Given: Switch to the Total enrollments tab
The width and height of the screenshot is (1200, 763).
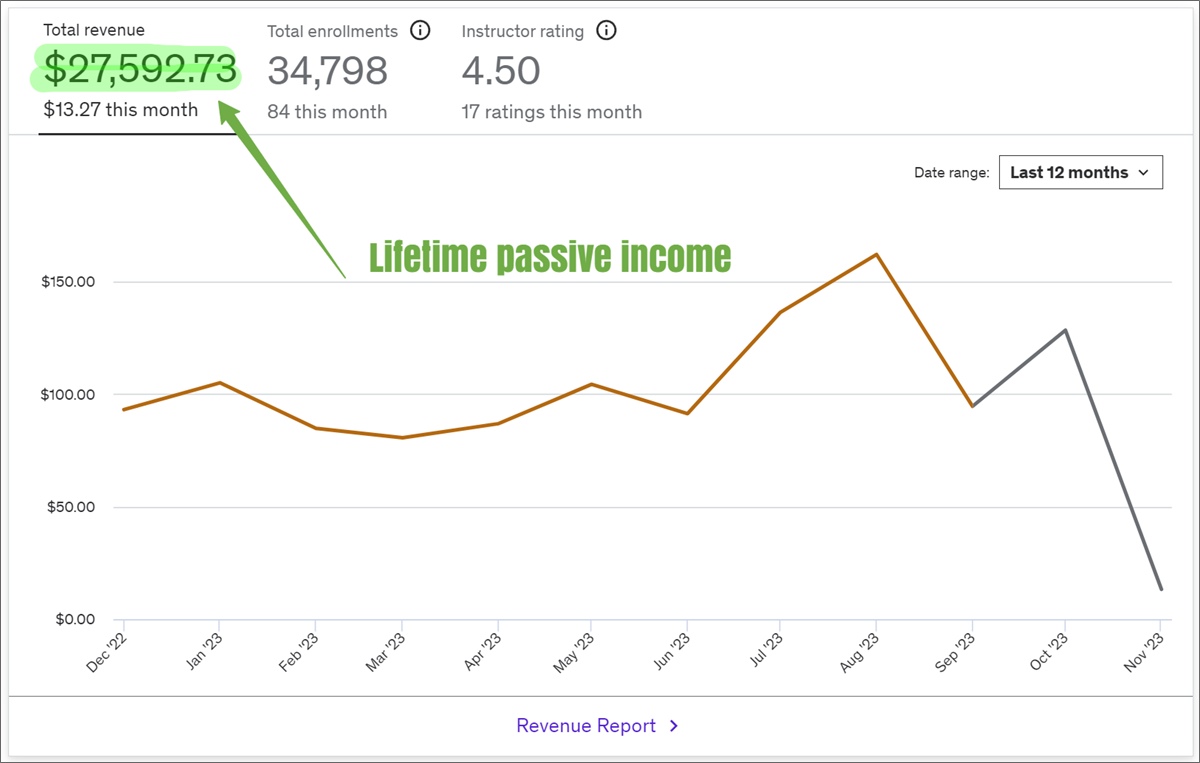Looking at the screenshot, I should pyautogui.click(x=332, y=31).
